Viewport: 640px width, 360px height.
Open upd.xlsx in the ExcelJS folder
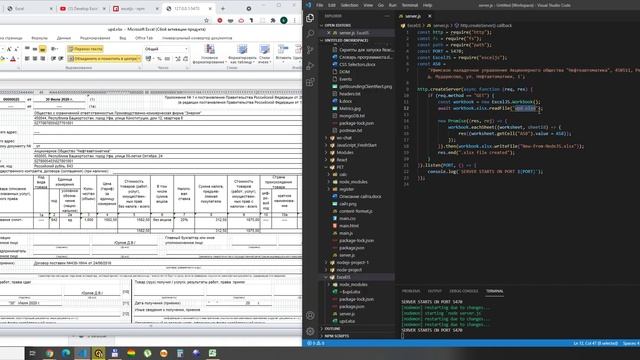tap(347, 321)
